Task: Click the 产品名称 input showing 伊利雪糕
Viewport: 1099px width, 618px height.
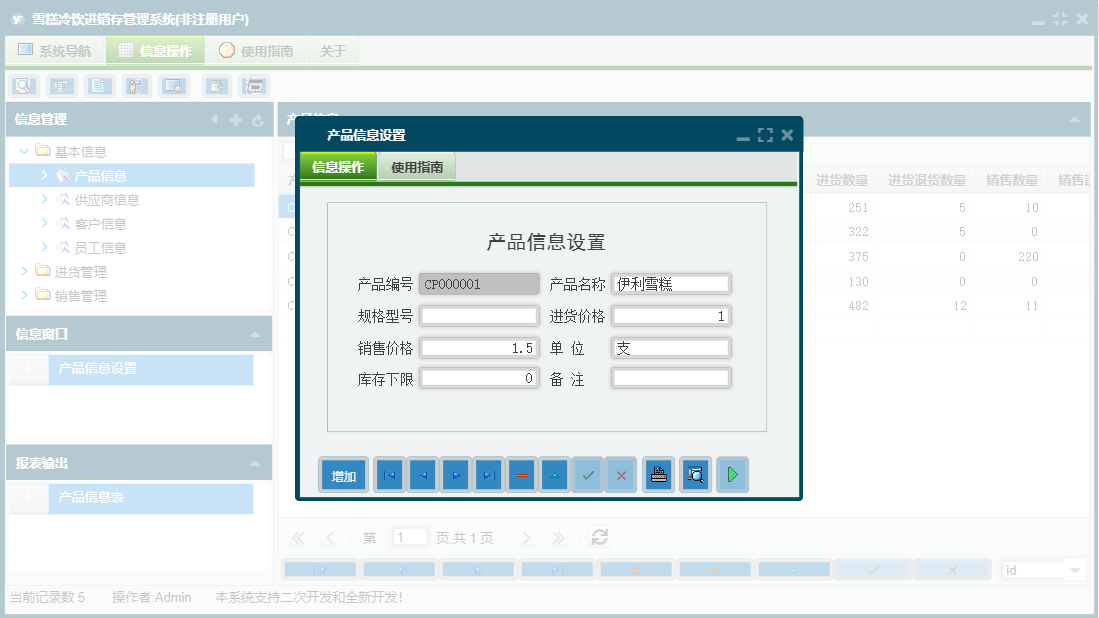Action: [671, 283]
